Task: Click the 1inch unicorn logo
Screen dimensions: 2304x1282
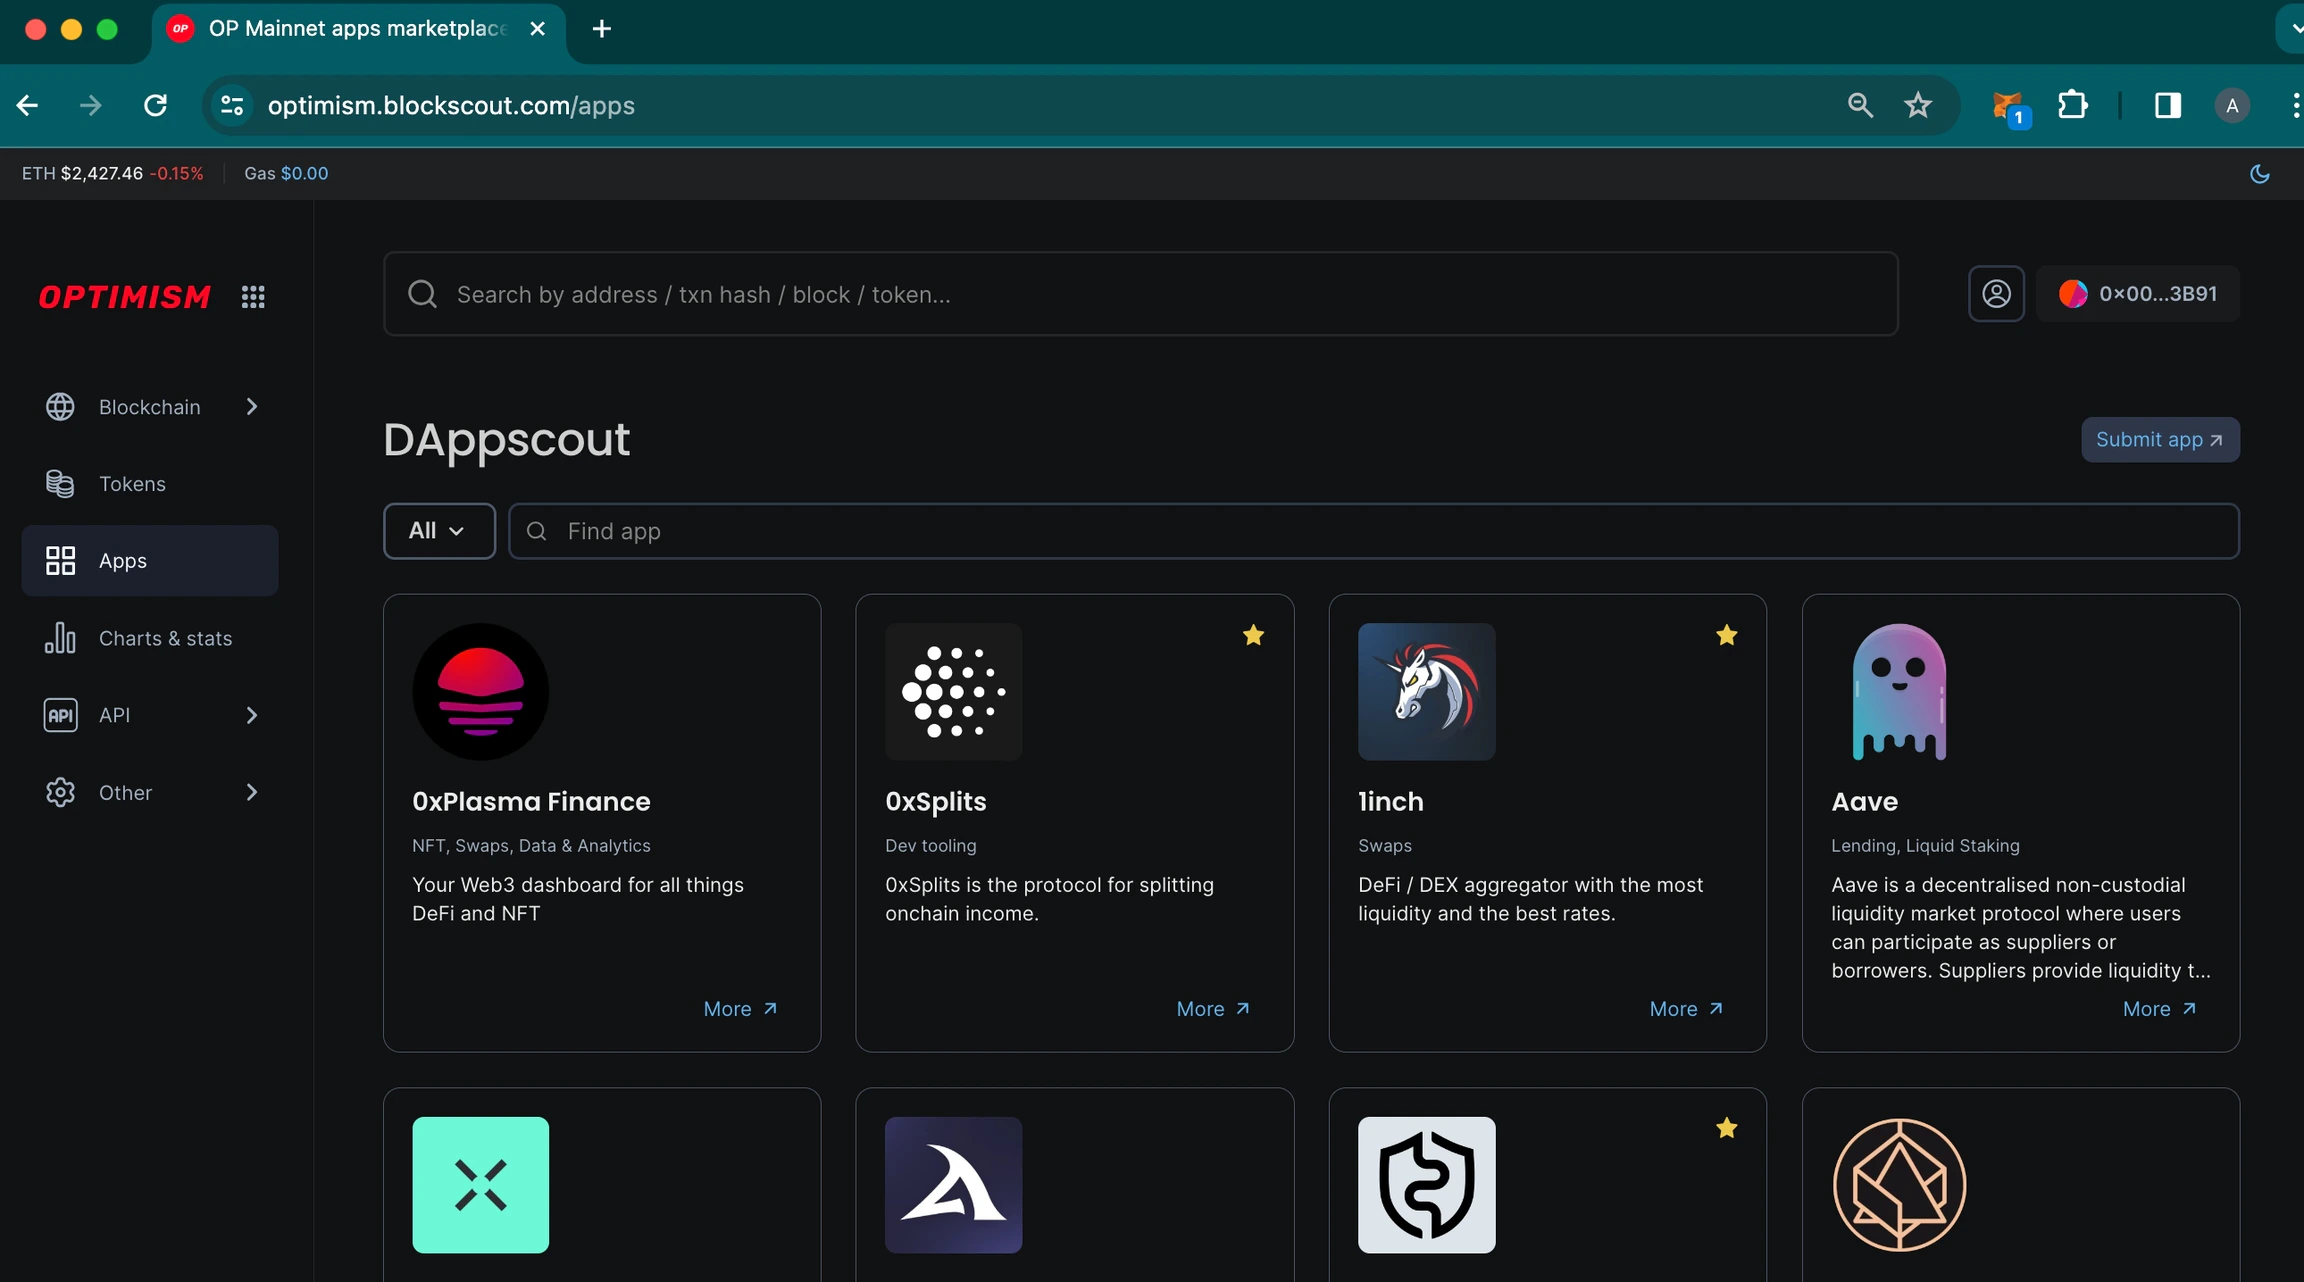Action: [1426, 692]
